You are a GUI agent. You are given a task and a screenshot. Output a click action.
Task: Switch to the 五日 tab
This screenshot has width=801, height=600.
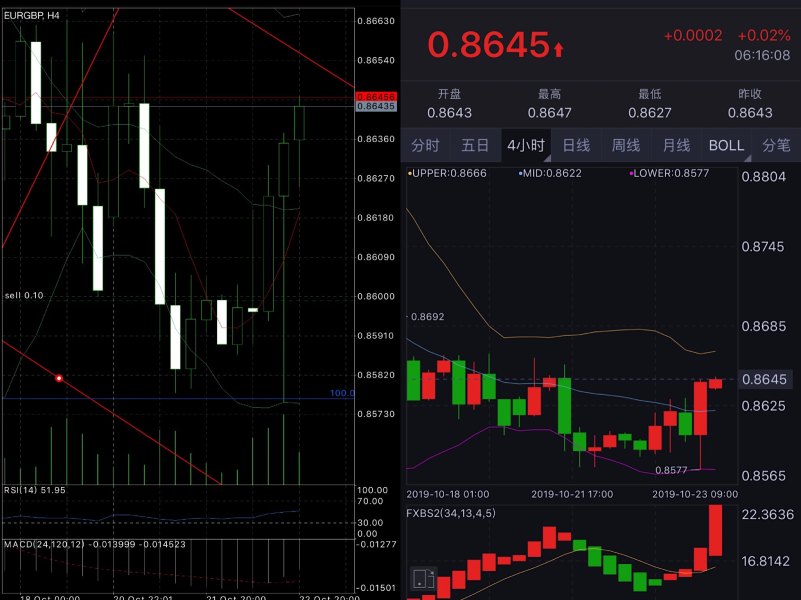tap(475, 145)
